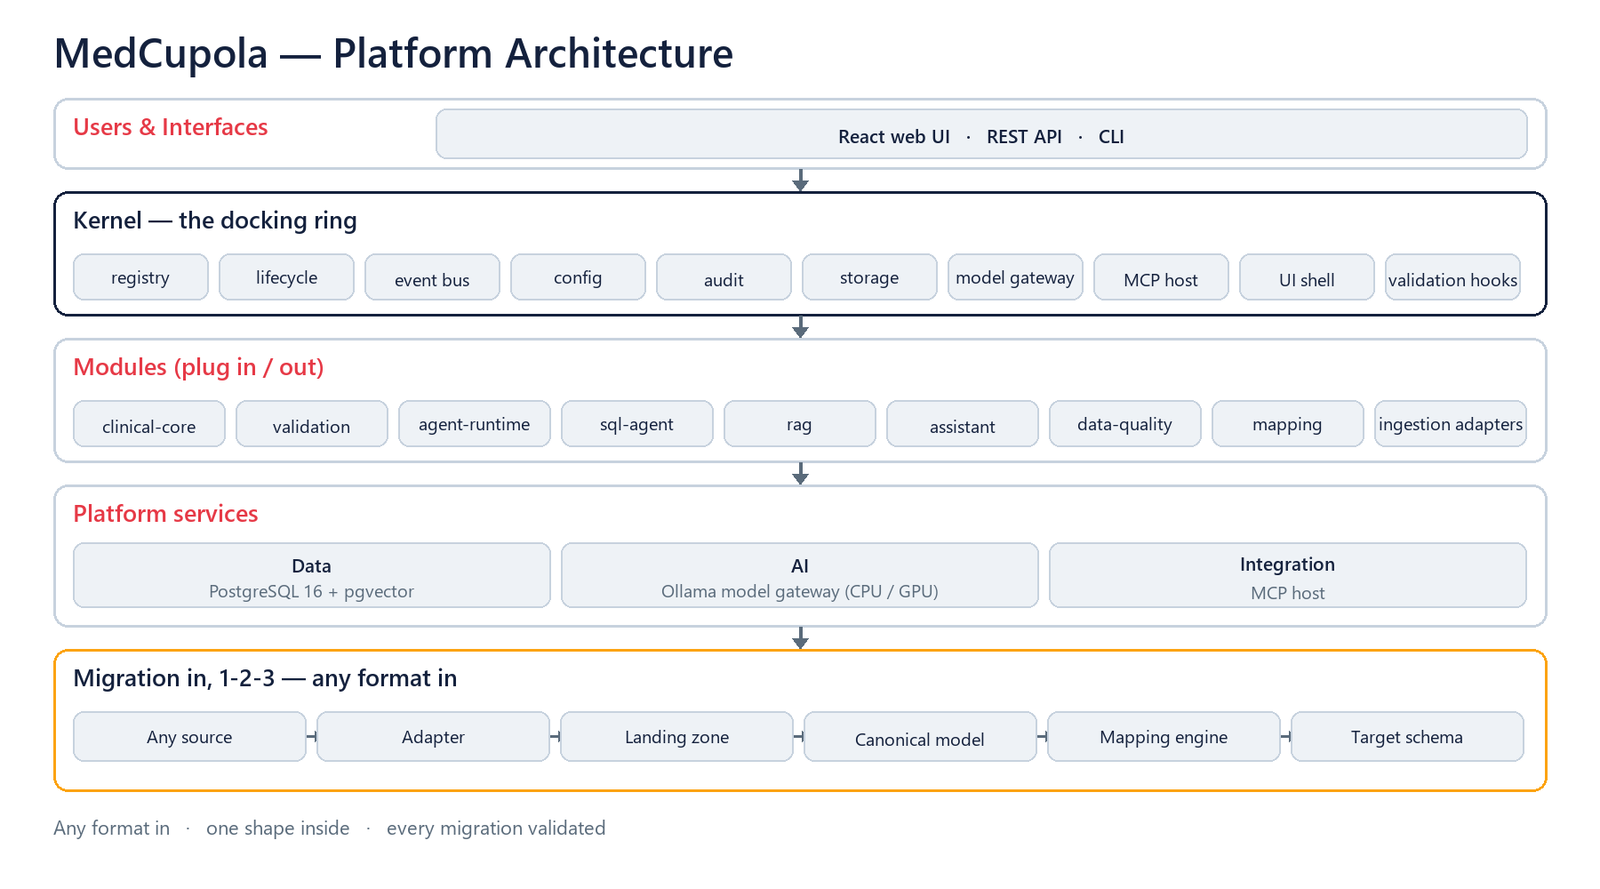Select 'Migration in, 1-2-3 — any format in' heading
The width and height of the screenshot is (1600, 889).
265,678
